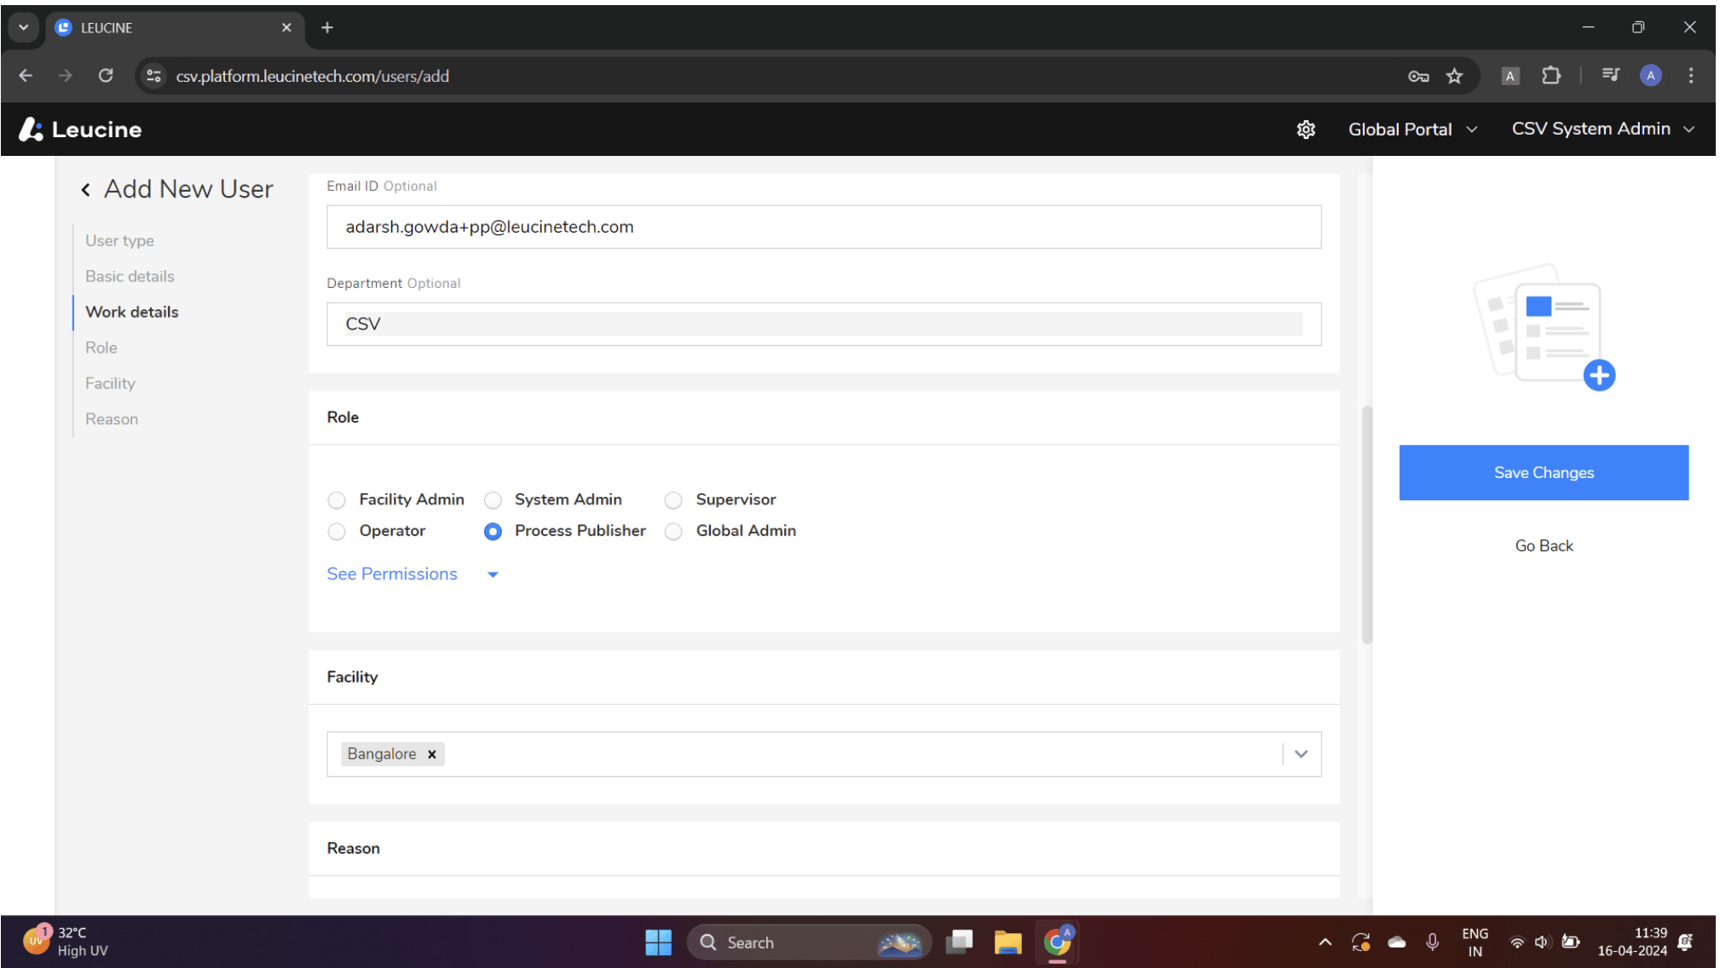Select the Supervisor role
The width and height of the screenshot is (1720, 968).
click(x=674, y=500)
